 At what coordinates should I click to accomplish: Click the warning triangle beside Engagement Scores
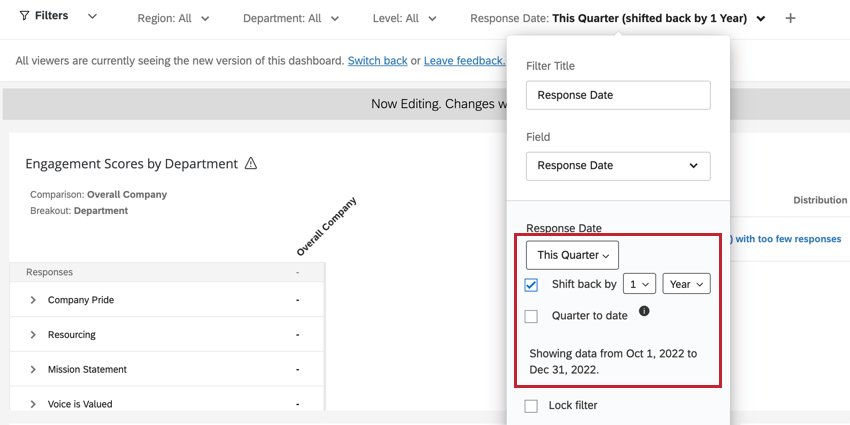pyautogui.click(x=251, y=163)
